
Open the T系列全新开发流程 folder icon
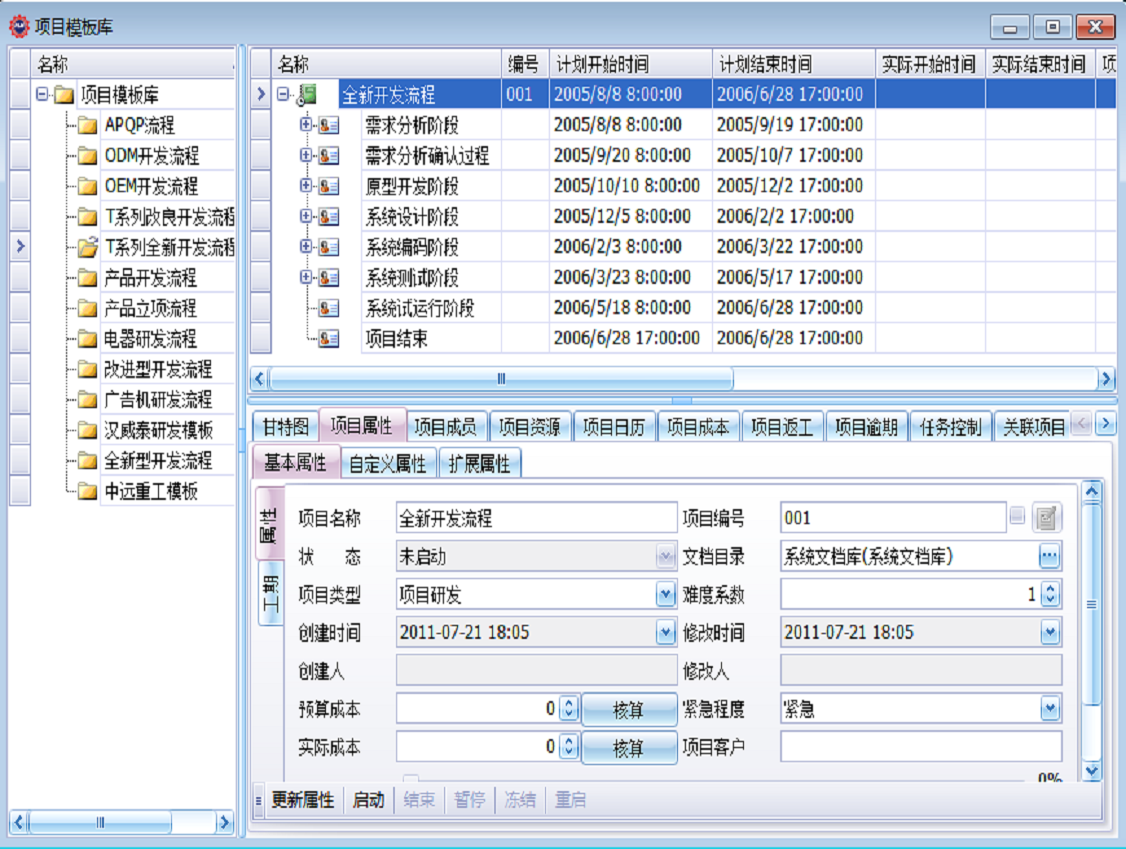(x=88, y=247)
